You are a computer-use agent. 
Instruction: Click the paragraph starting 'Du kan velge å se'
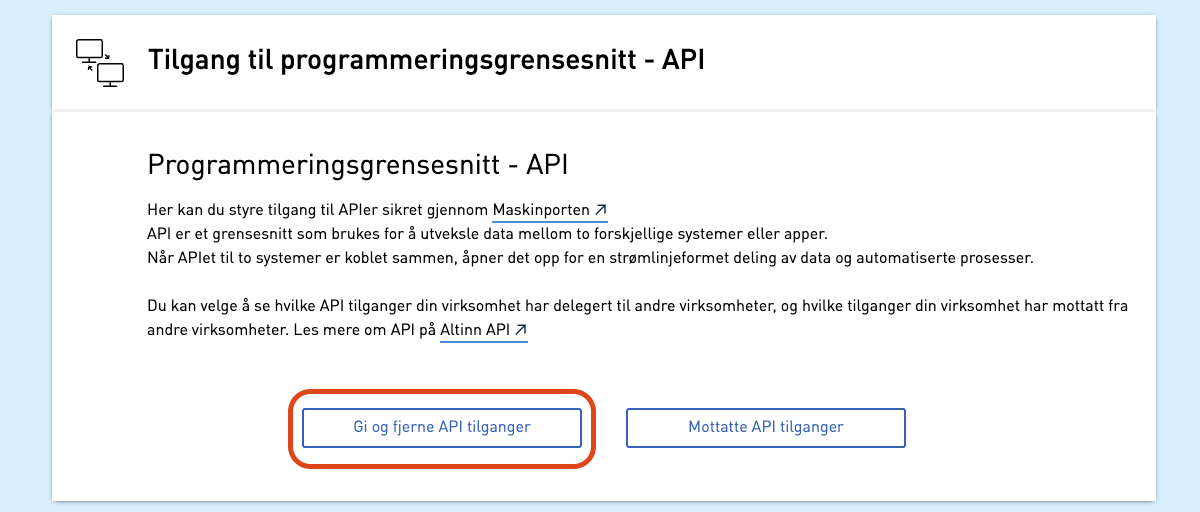click(x=637, y=318)
